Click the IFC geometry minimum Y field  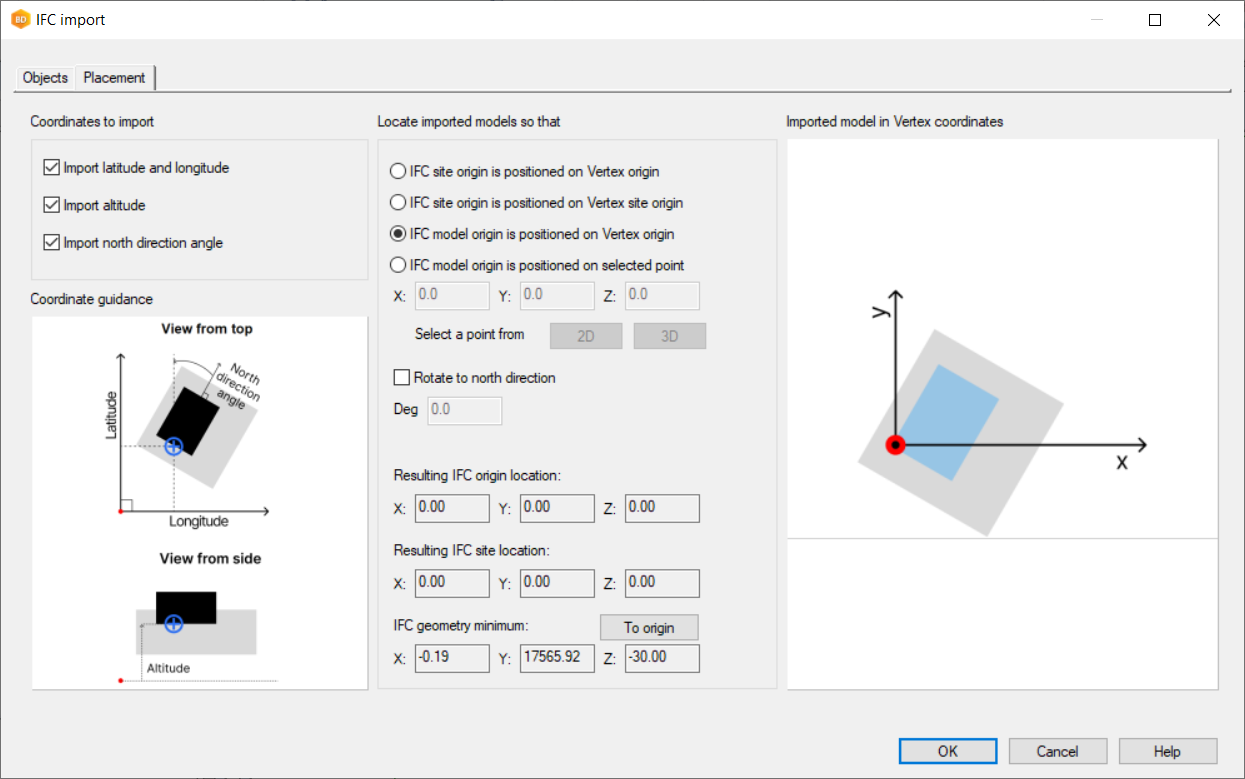pyautogui.click(x=557, y=658)
